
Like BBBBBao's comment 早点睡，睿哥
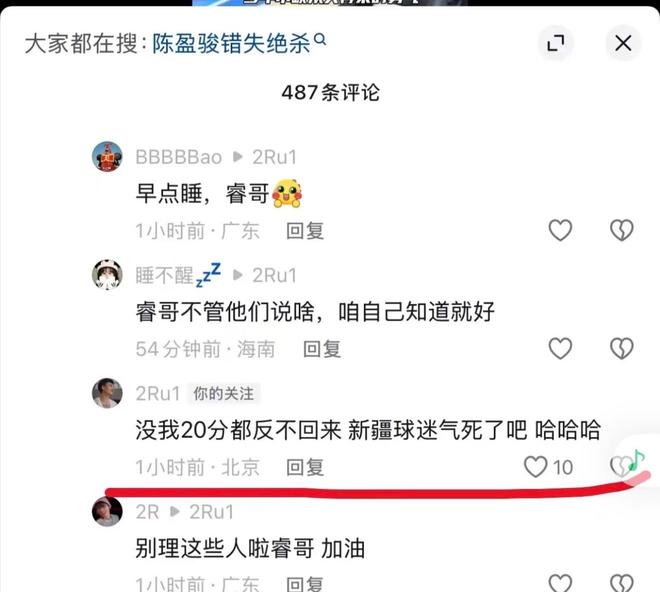pyautogui.click(x=560, y=230)
